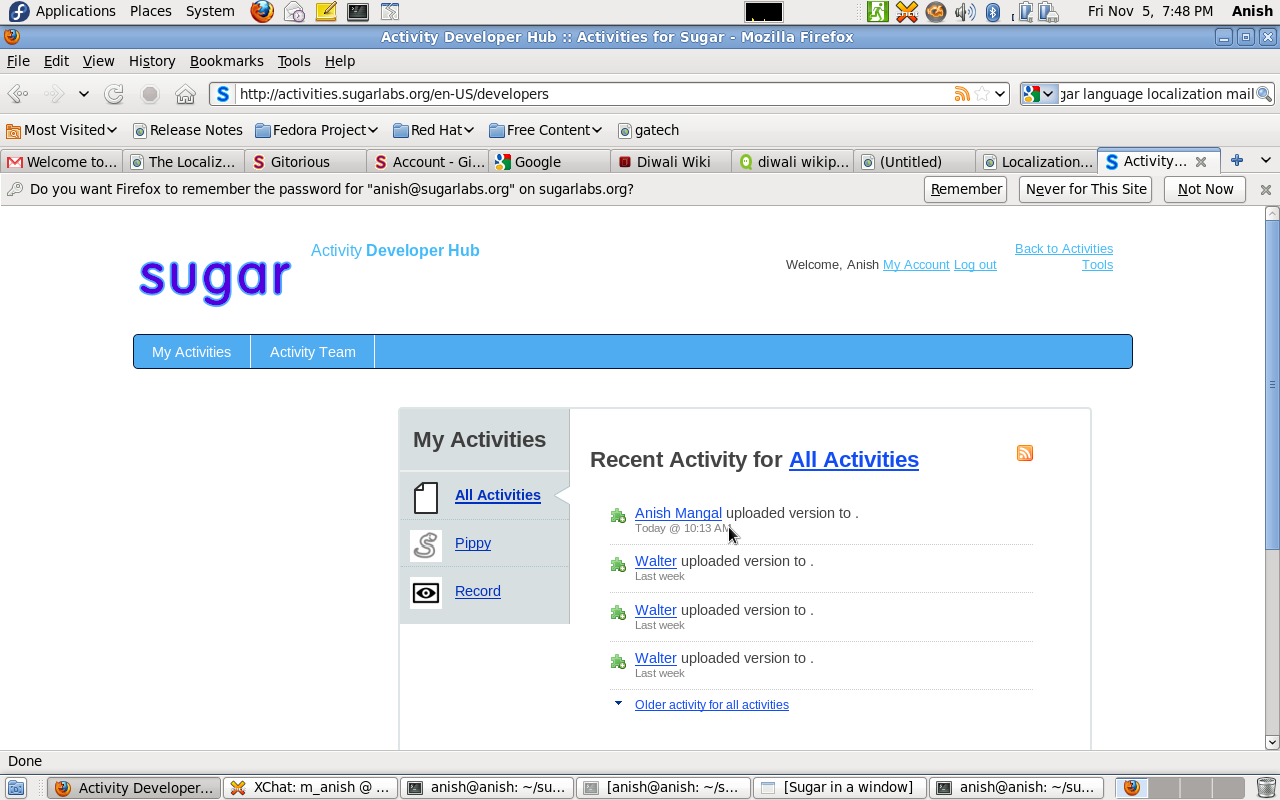Select the Activity Team navigation tab

pyautogui.click(x=312, y=352)
